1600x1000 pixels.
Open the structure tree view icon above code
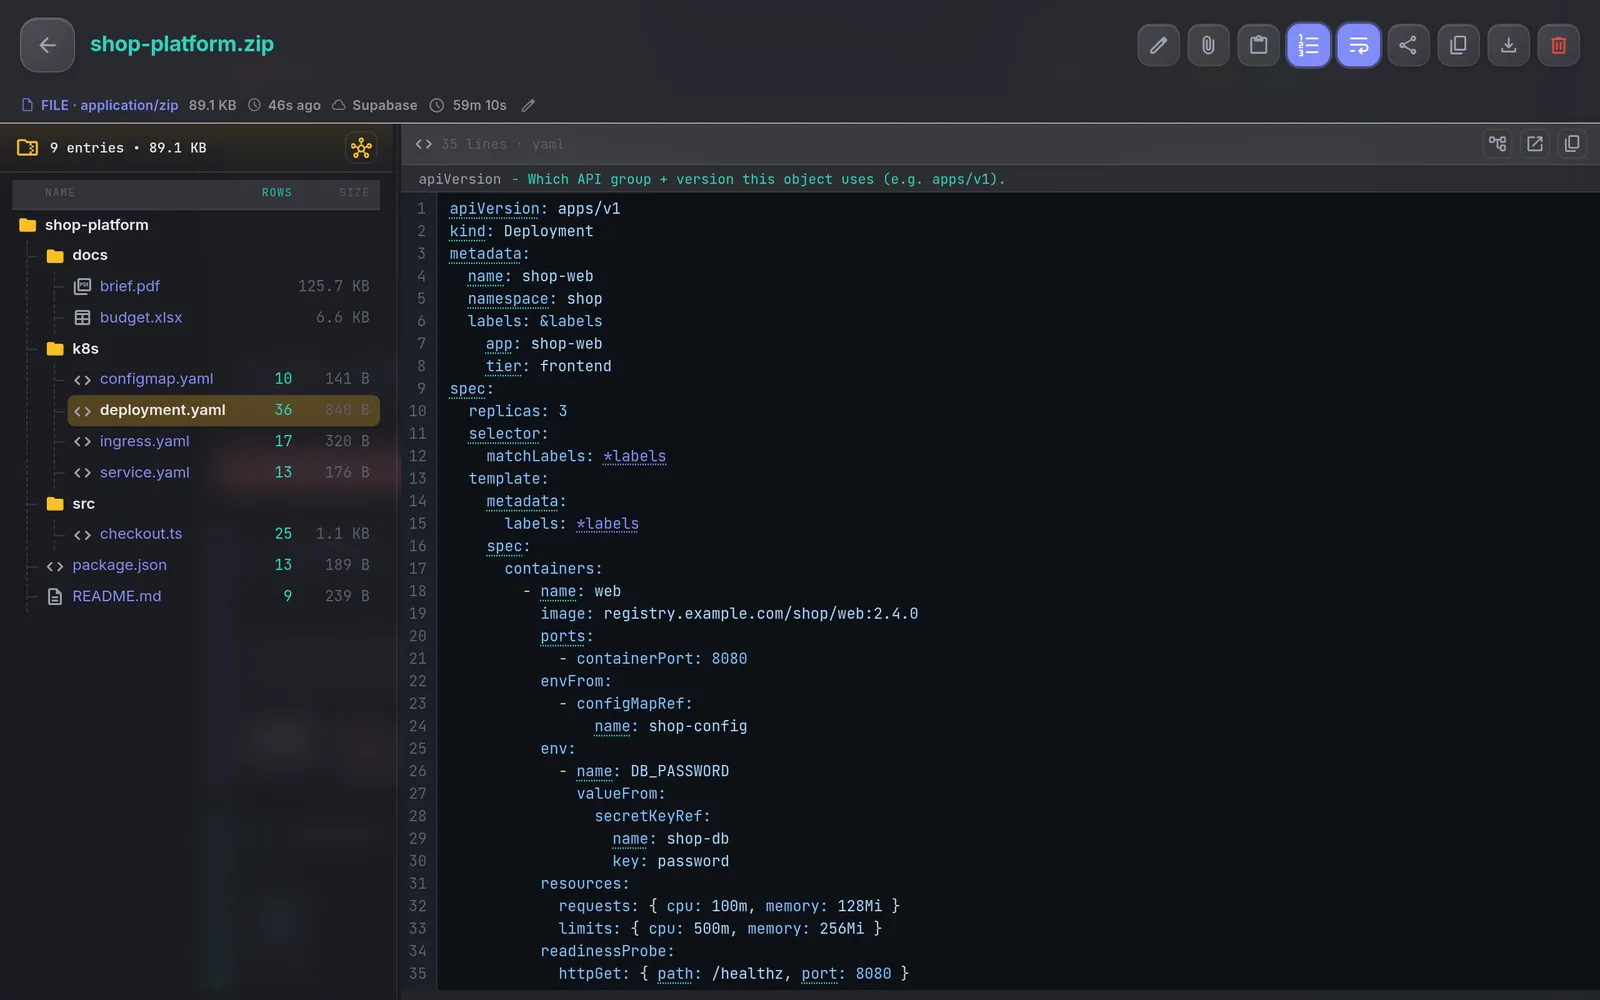[1497, 144]
